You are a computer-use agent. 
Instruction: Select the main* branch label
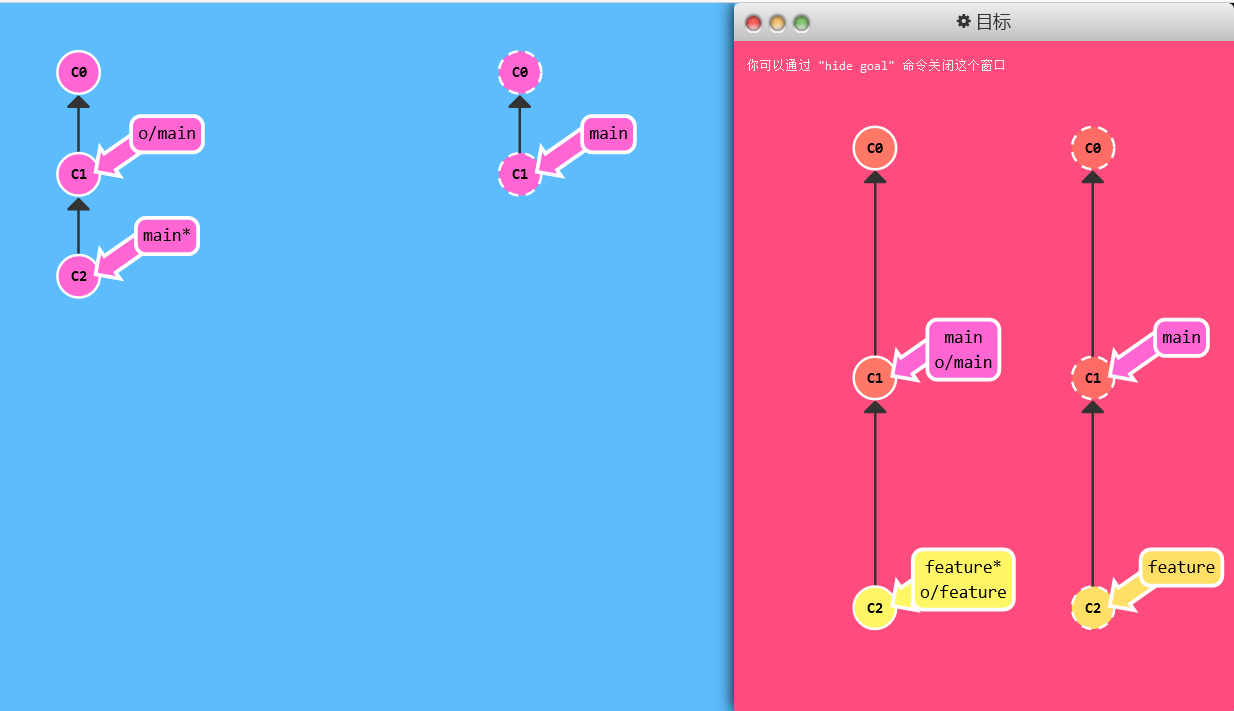[x=166, y=236]
